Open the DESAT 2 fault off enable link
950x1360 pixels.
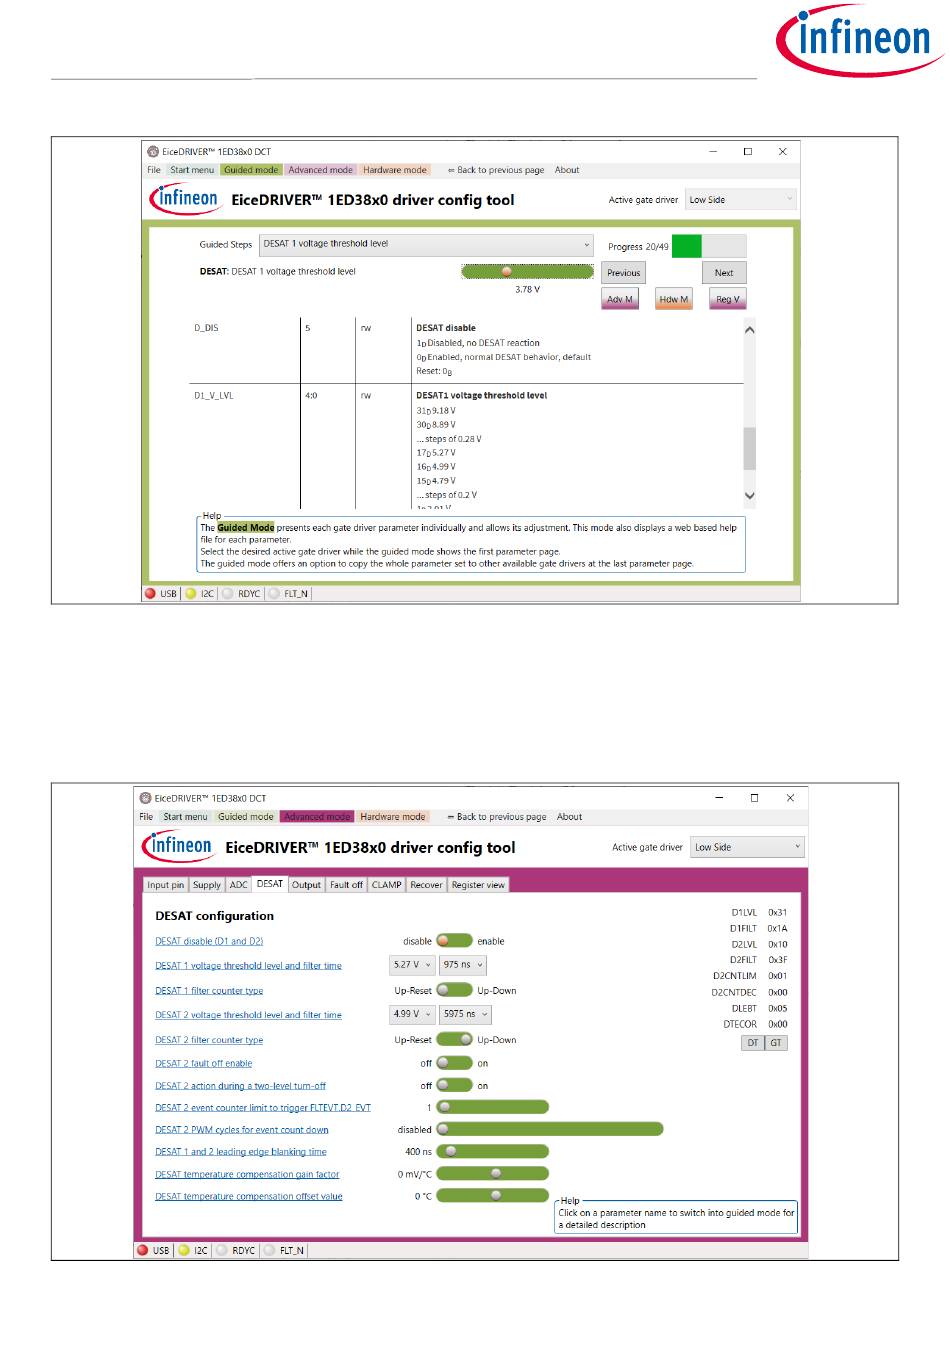(203, 1064)
